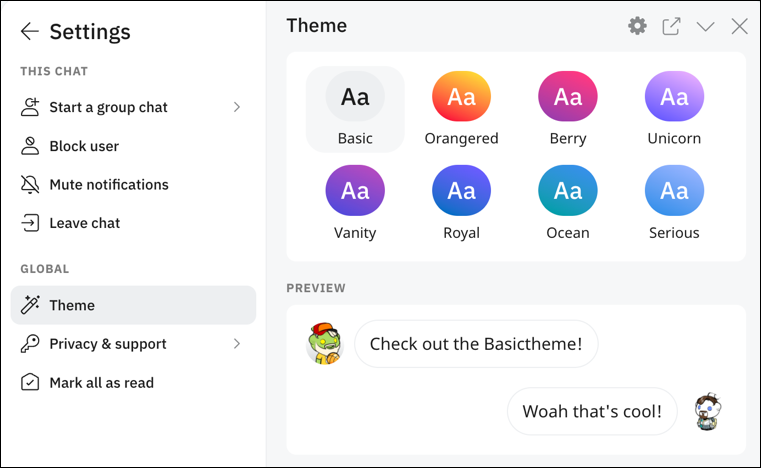Apply the Ocean theme
Screen dimensions: 761x468
point(568,191)
